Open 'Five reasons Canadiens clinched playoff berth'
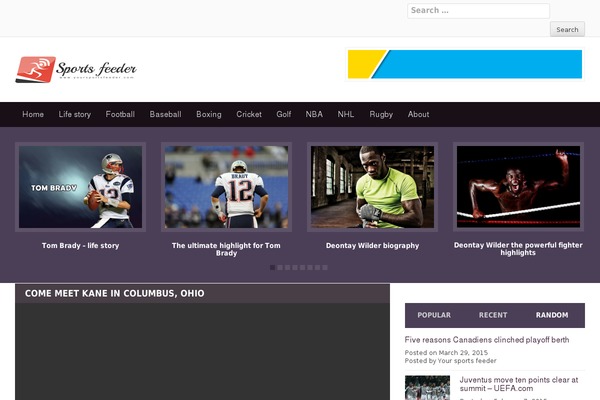 point(487,340)
